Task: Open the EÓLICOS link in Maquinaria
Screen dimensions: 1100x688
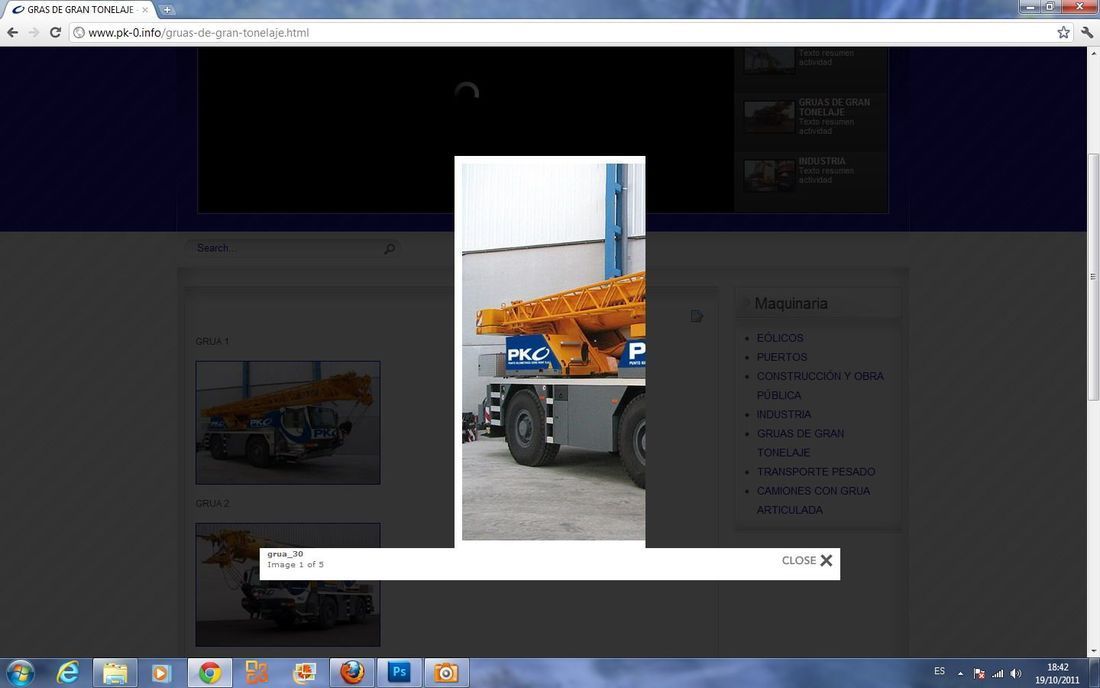Action: tap(780, 338)
